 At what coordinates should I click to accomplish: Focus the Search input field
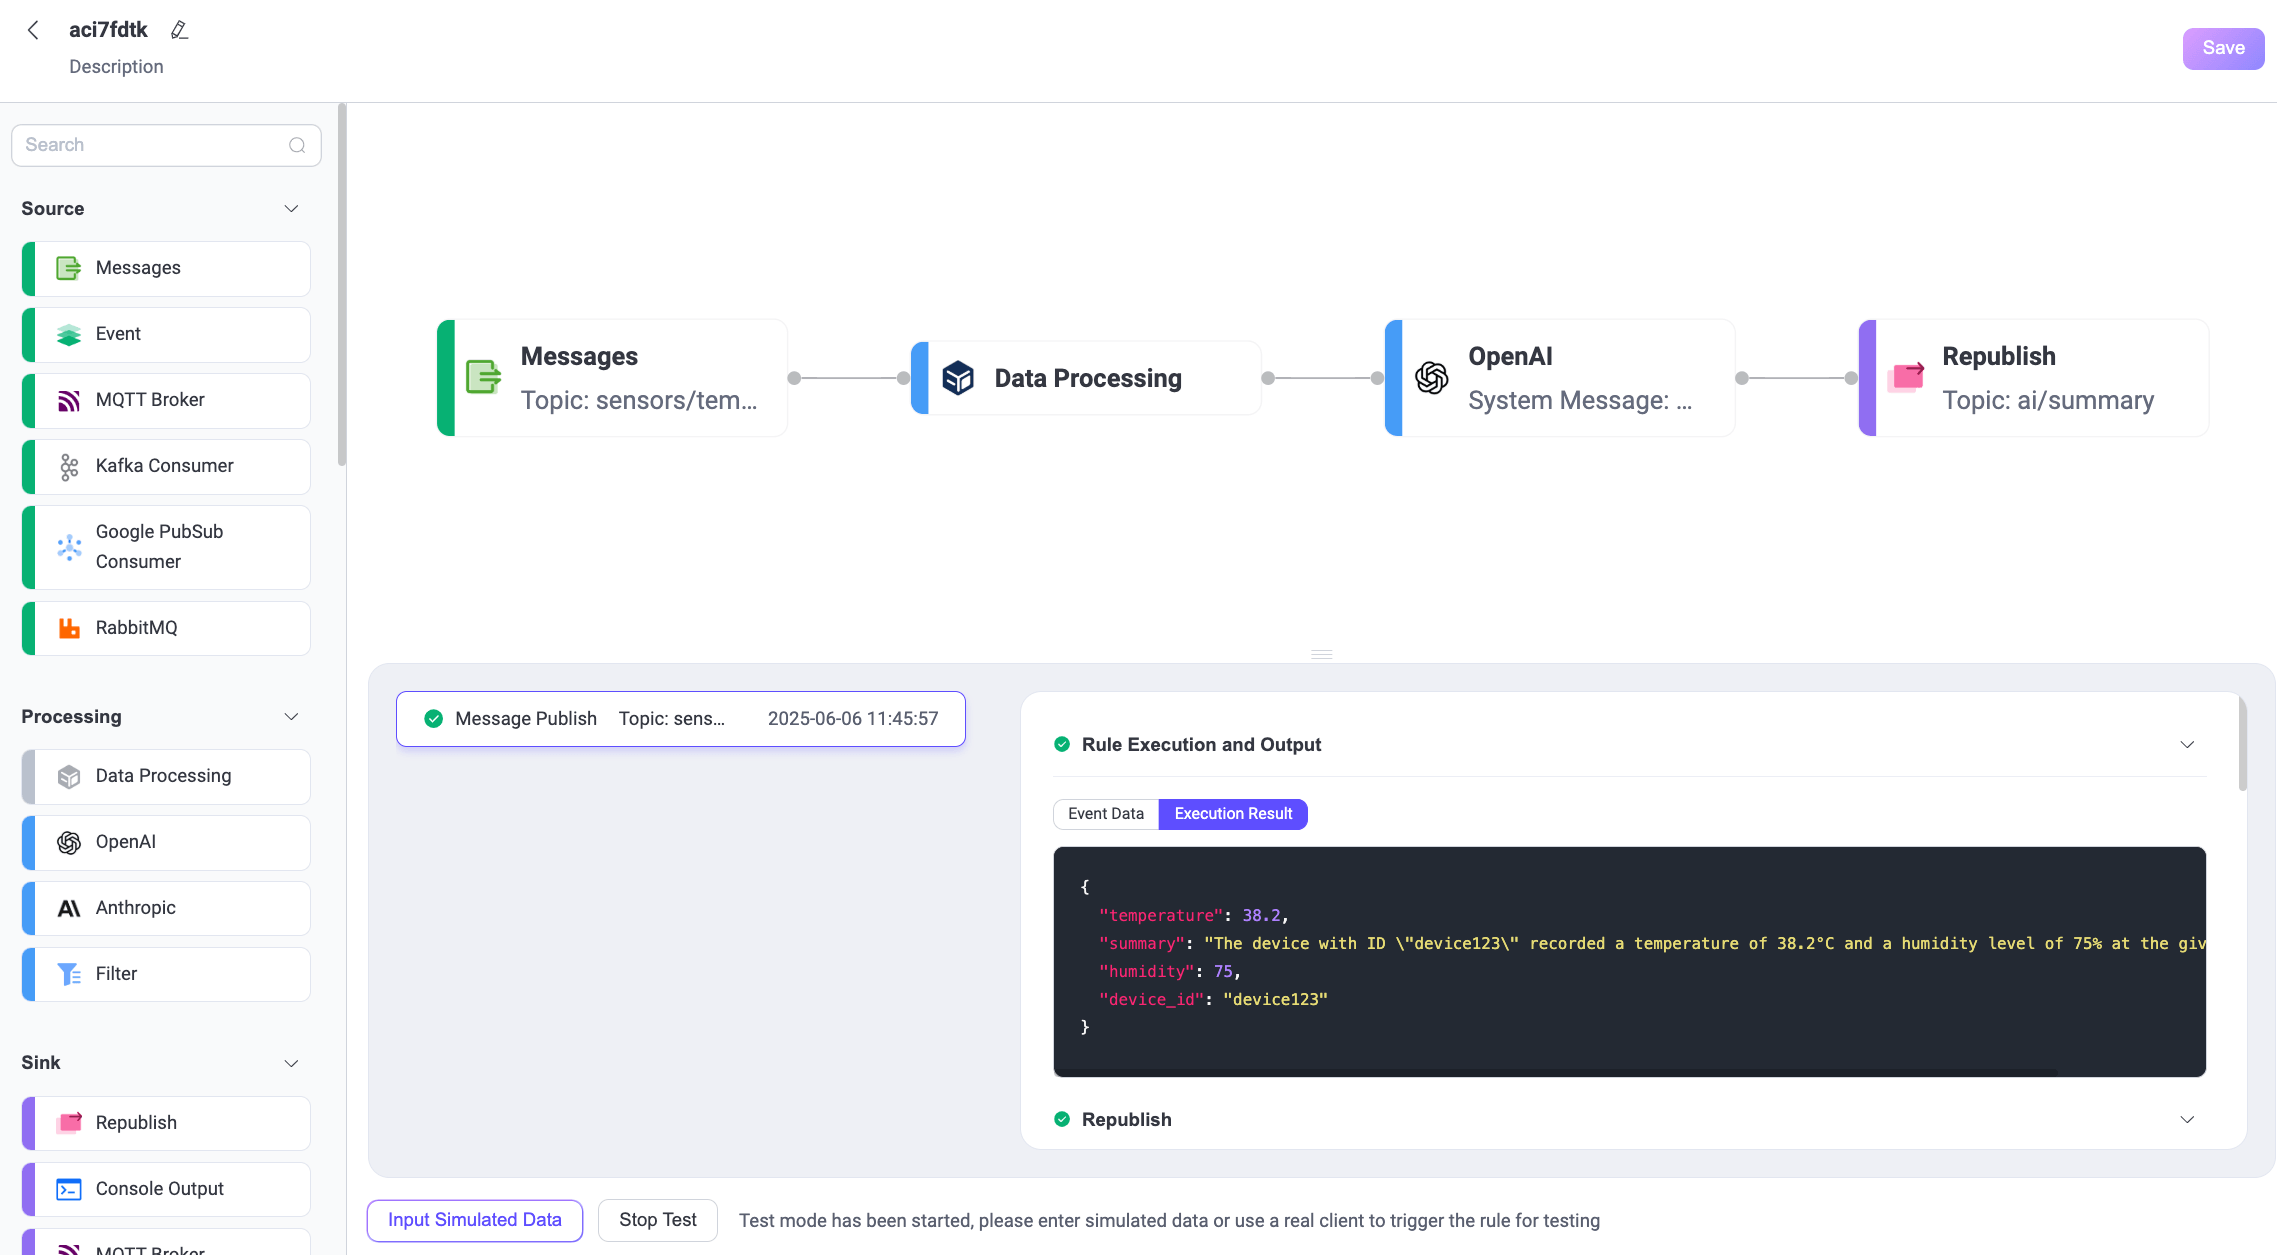150,145
